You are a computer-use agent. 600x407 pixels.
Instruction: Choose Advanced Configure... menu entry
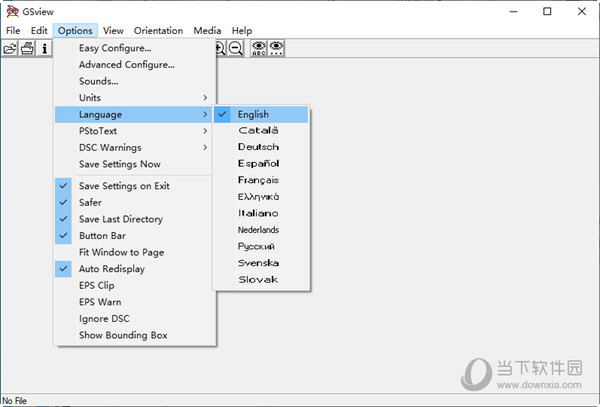click(133, 65)
